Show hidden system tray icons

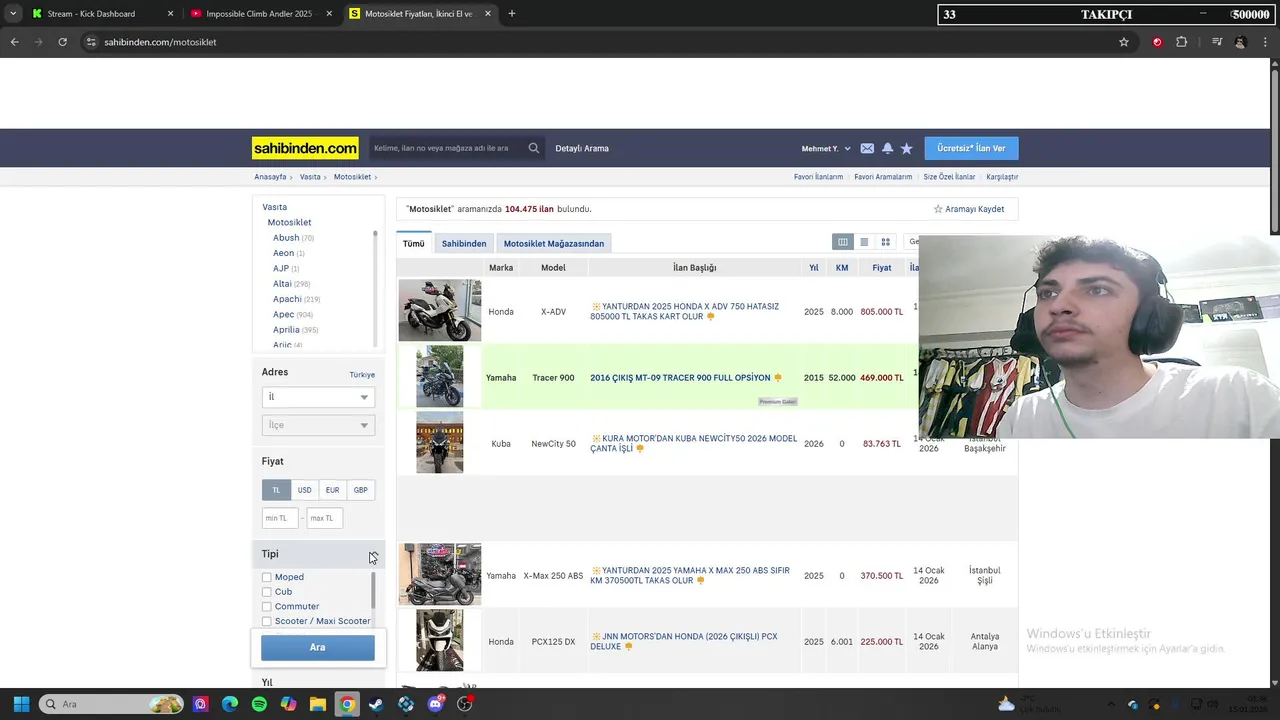pos(1110,704)
